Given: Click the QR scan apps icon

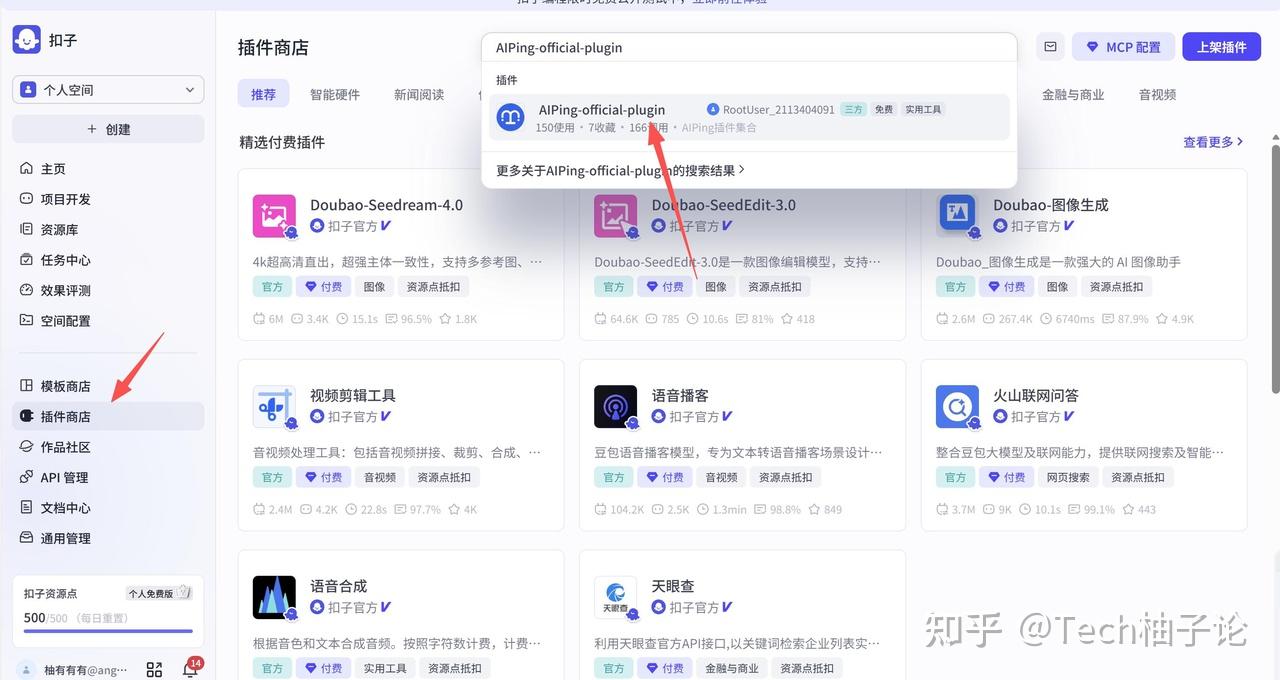Looking at the screenshot, I should [154, 669].
